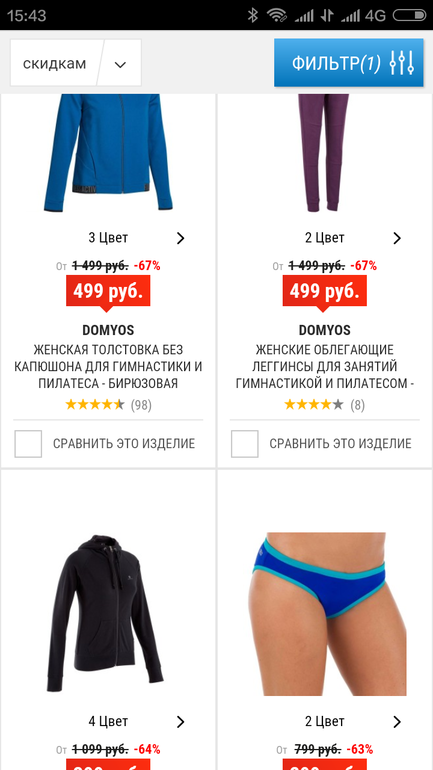This screenshot has height=770, width=433.
Task: Open the 'скидкам' sort dropdown
Action: (76, 63)
